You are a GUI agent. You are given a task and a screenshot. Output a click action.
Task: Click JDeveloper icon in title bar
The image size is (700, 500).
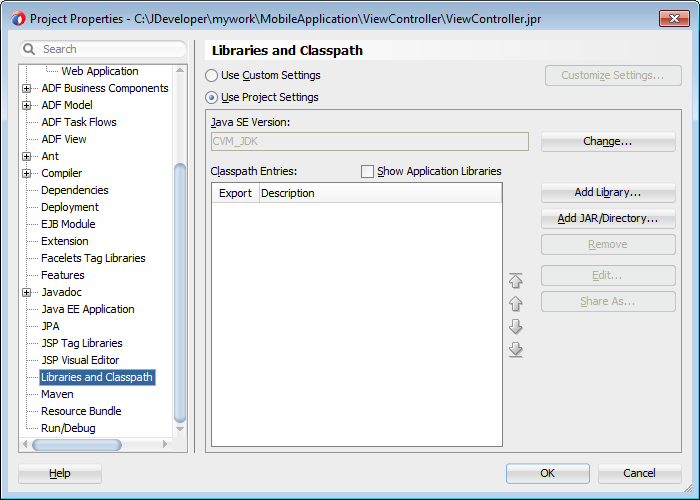click(x=18, y=19)
